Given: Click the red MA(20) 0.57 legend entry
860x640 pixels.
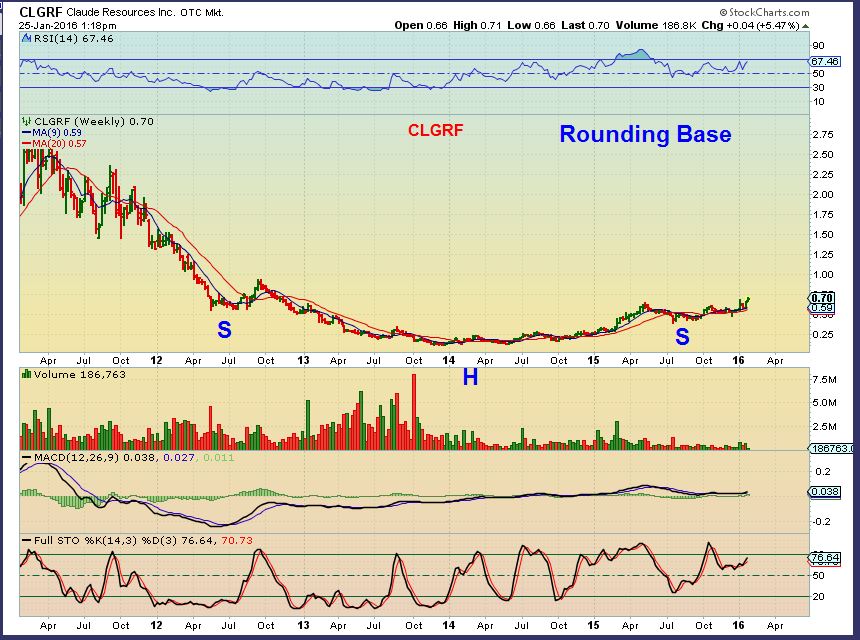Looking at the screenshot, I should coord(54,144).
